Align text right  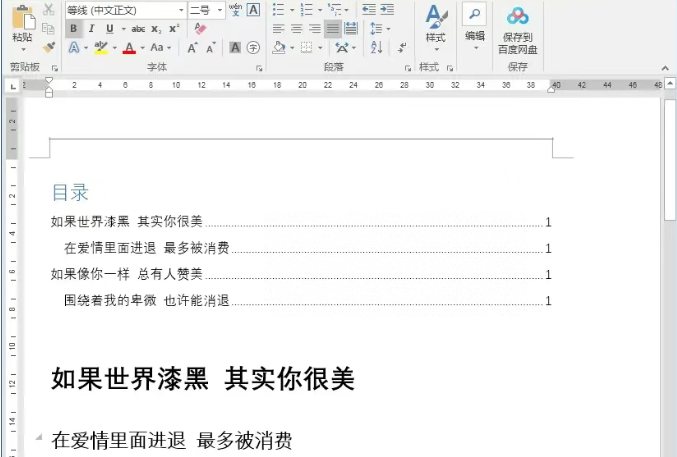pyautogui.click(x=315, y=29)
